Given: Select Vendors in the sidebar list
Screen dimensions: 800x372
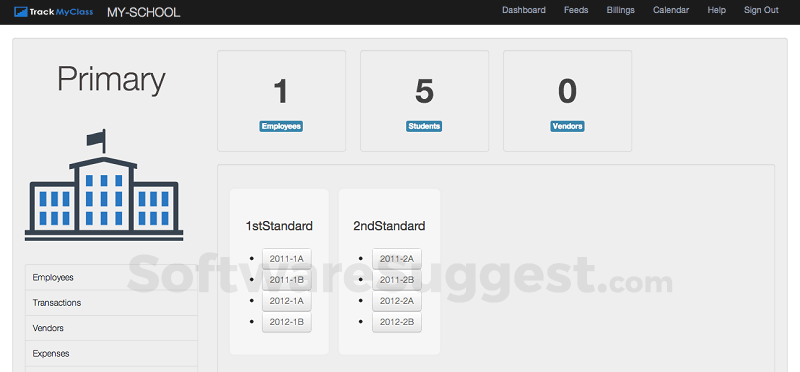Looking at the screenshot, I should [111, 328].
